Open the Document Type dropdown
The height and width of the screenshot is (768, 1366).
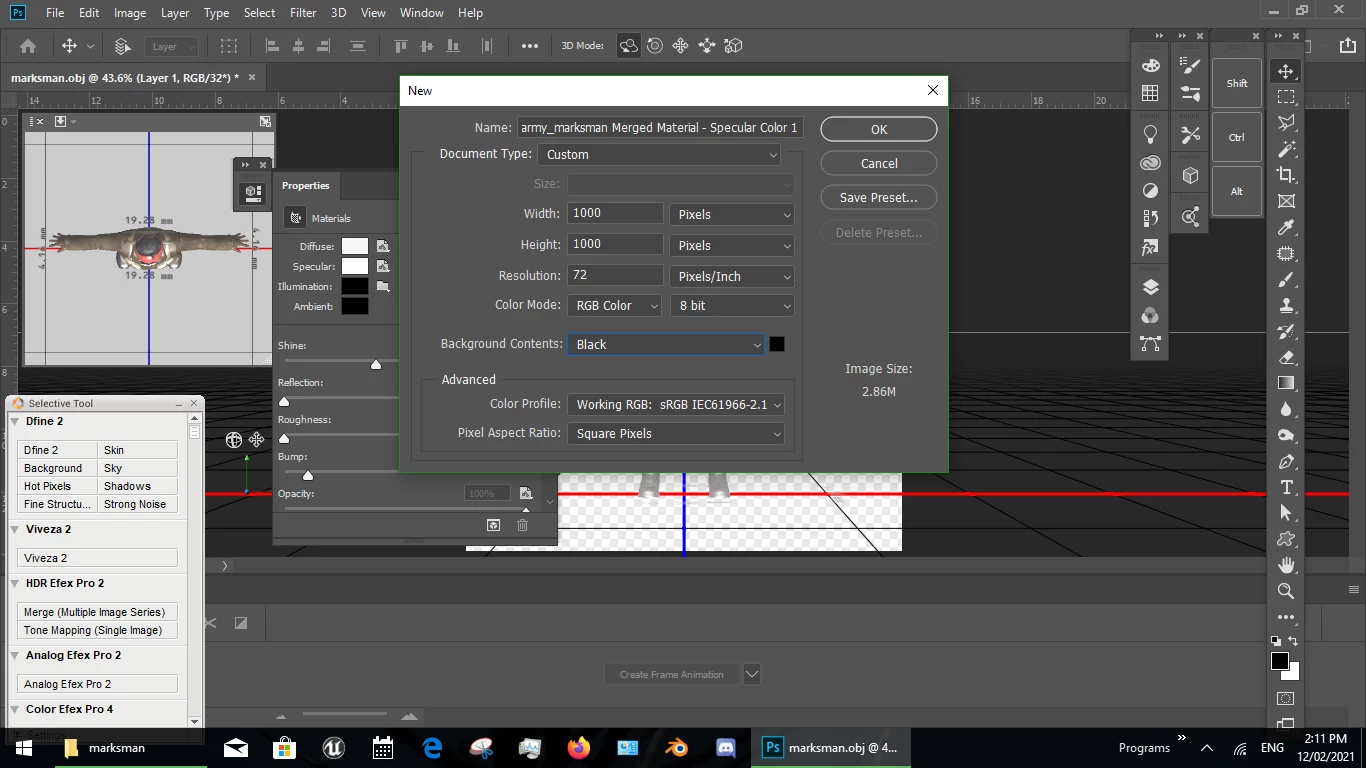point(660,155)
